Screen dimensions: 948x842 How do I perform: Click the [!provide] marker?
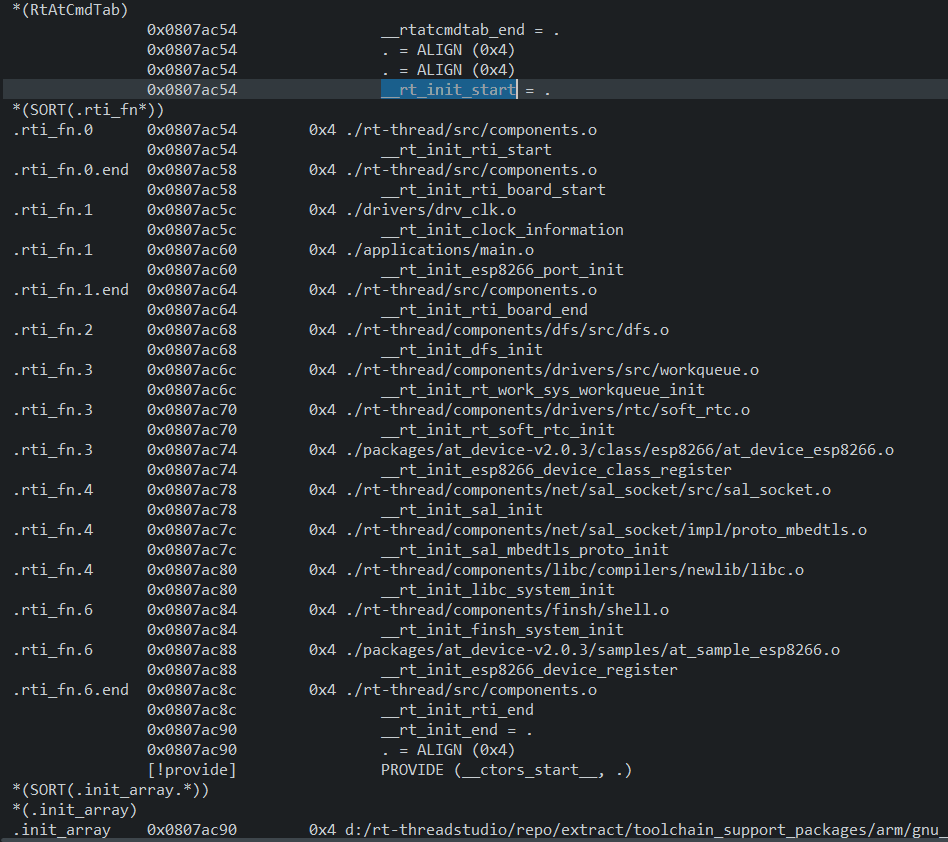coord(192,769)
